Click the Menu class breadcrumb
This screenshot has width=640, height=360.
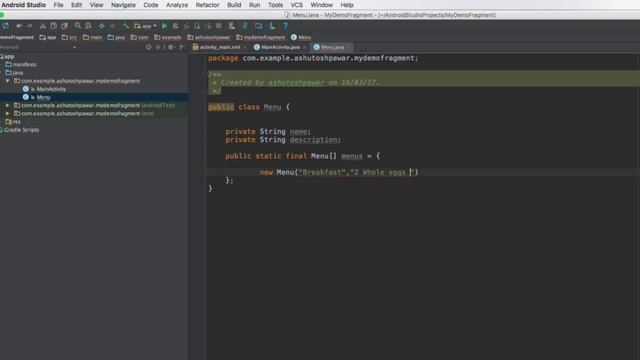(301, 37)
